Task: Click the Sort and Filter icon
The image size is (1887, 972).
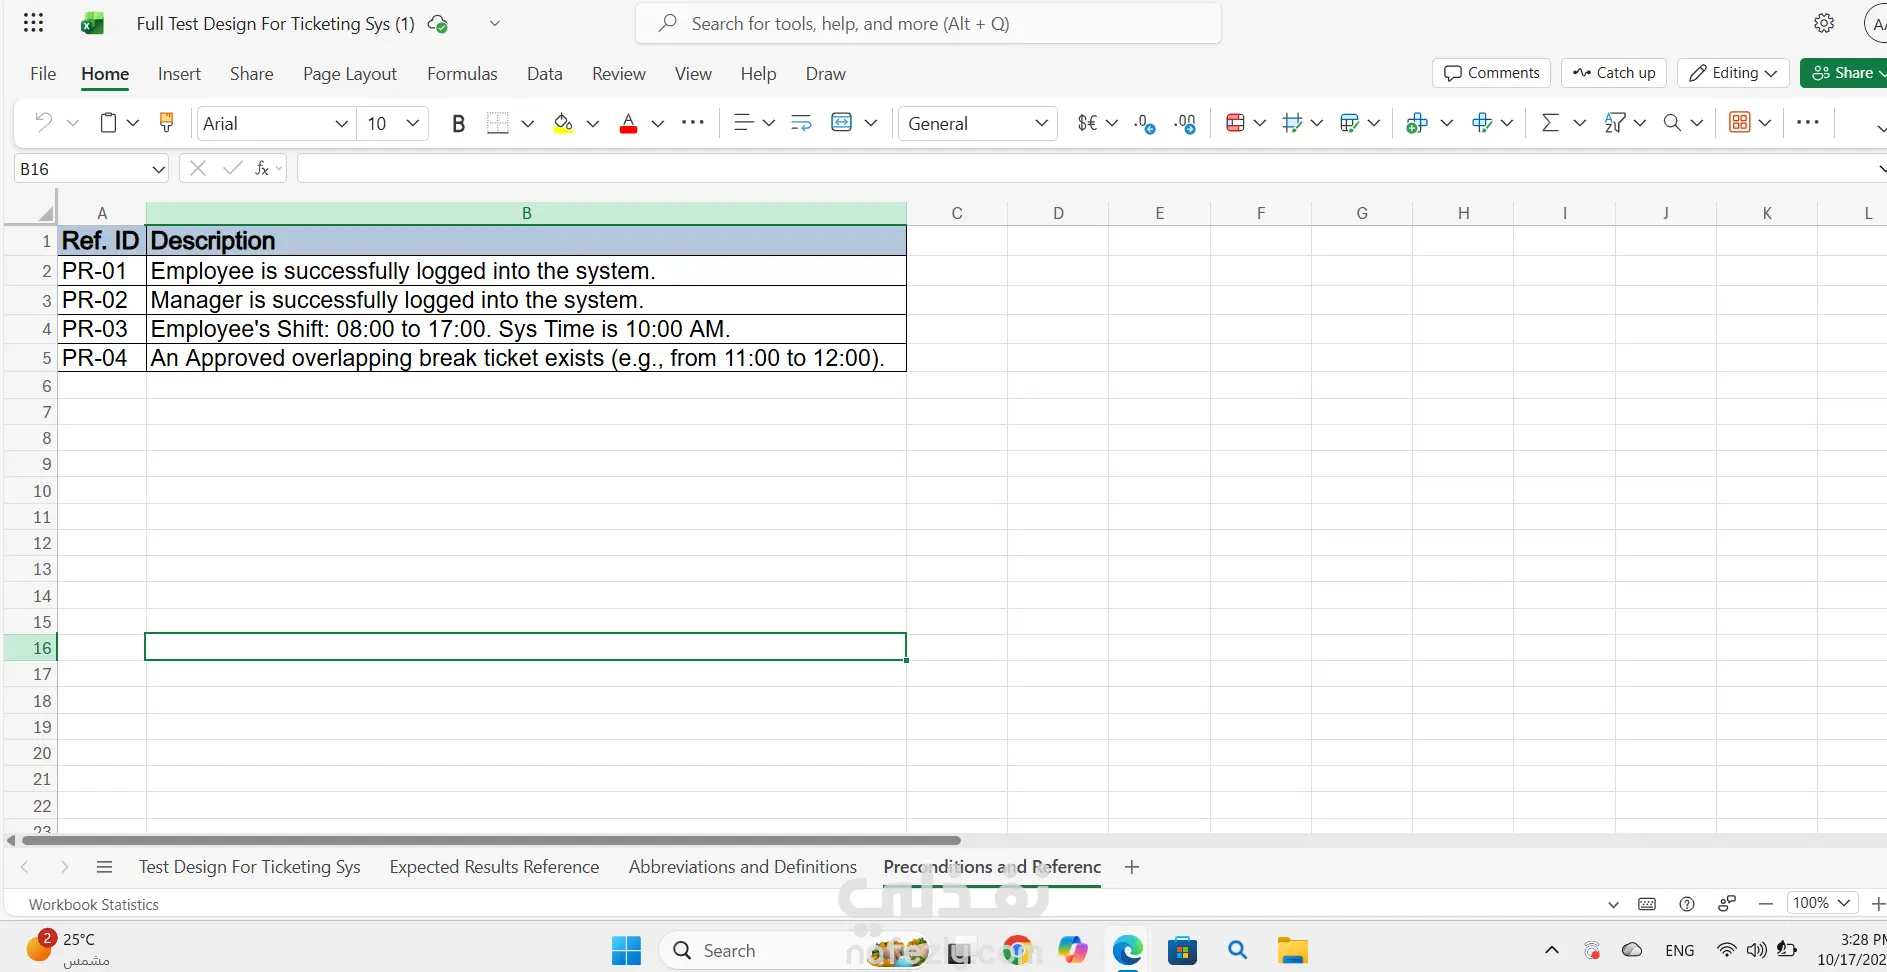Action: click(1614, 123)
